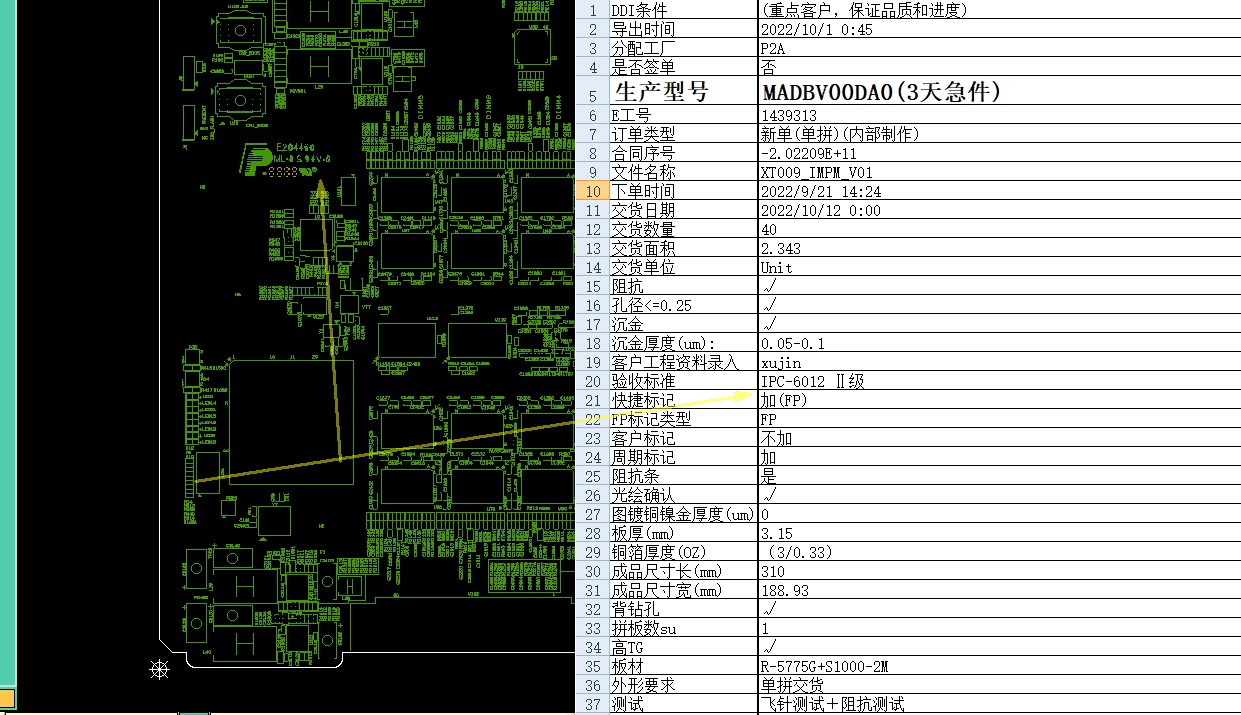
Task: Click the 交货日期 label cell
Action: tap(683, 210)
